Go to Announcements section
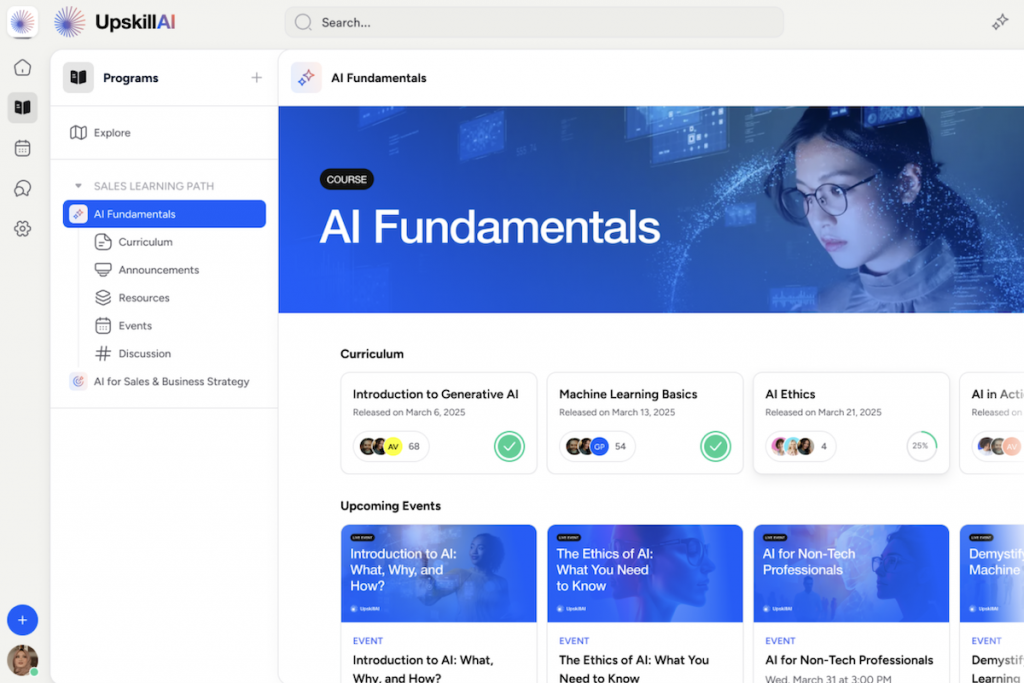Screen dimensions: 1024x683 (158, 270)
